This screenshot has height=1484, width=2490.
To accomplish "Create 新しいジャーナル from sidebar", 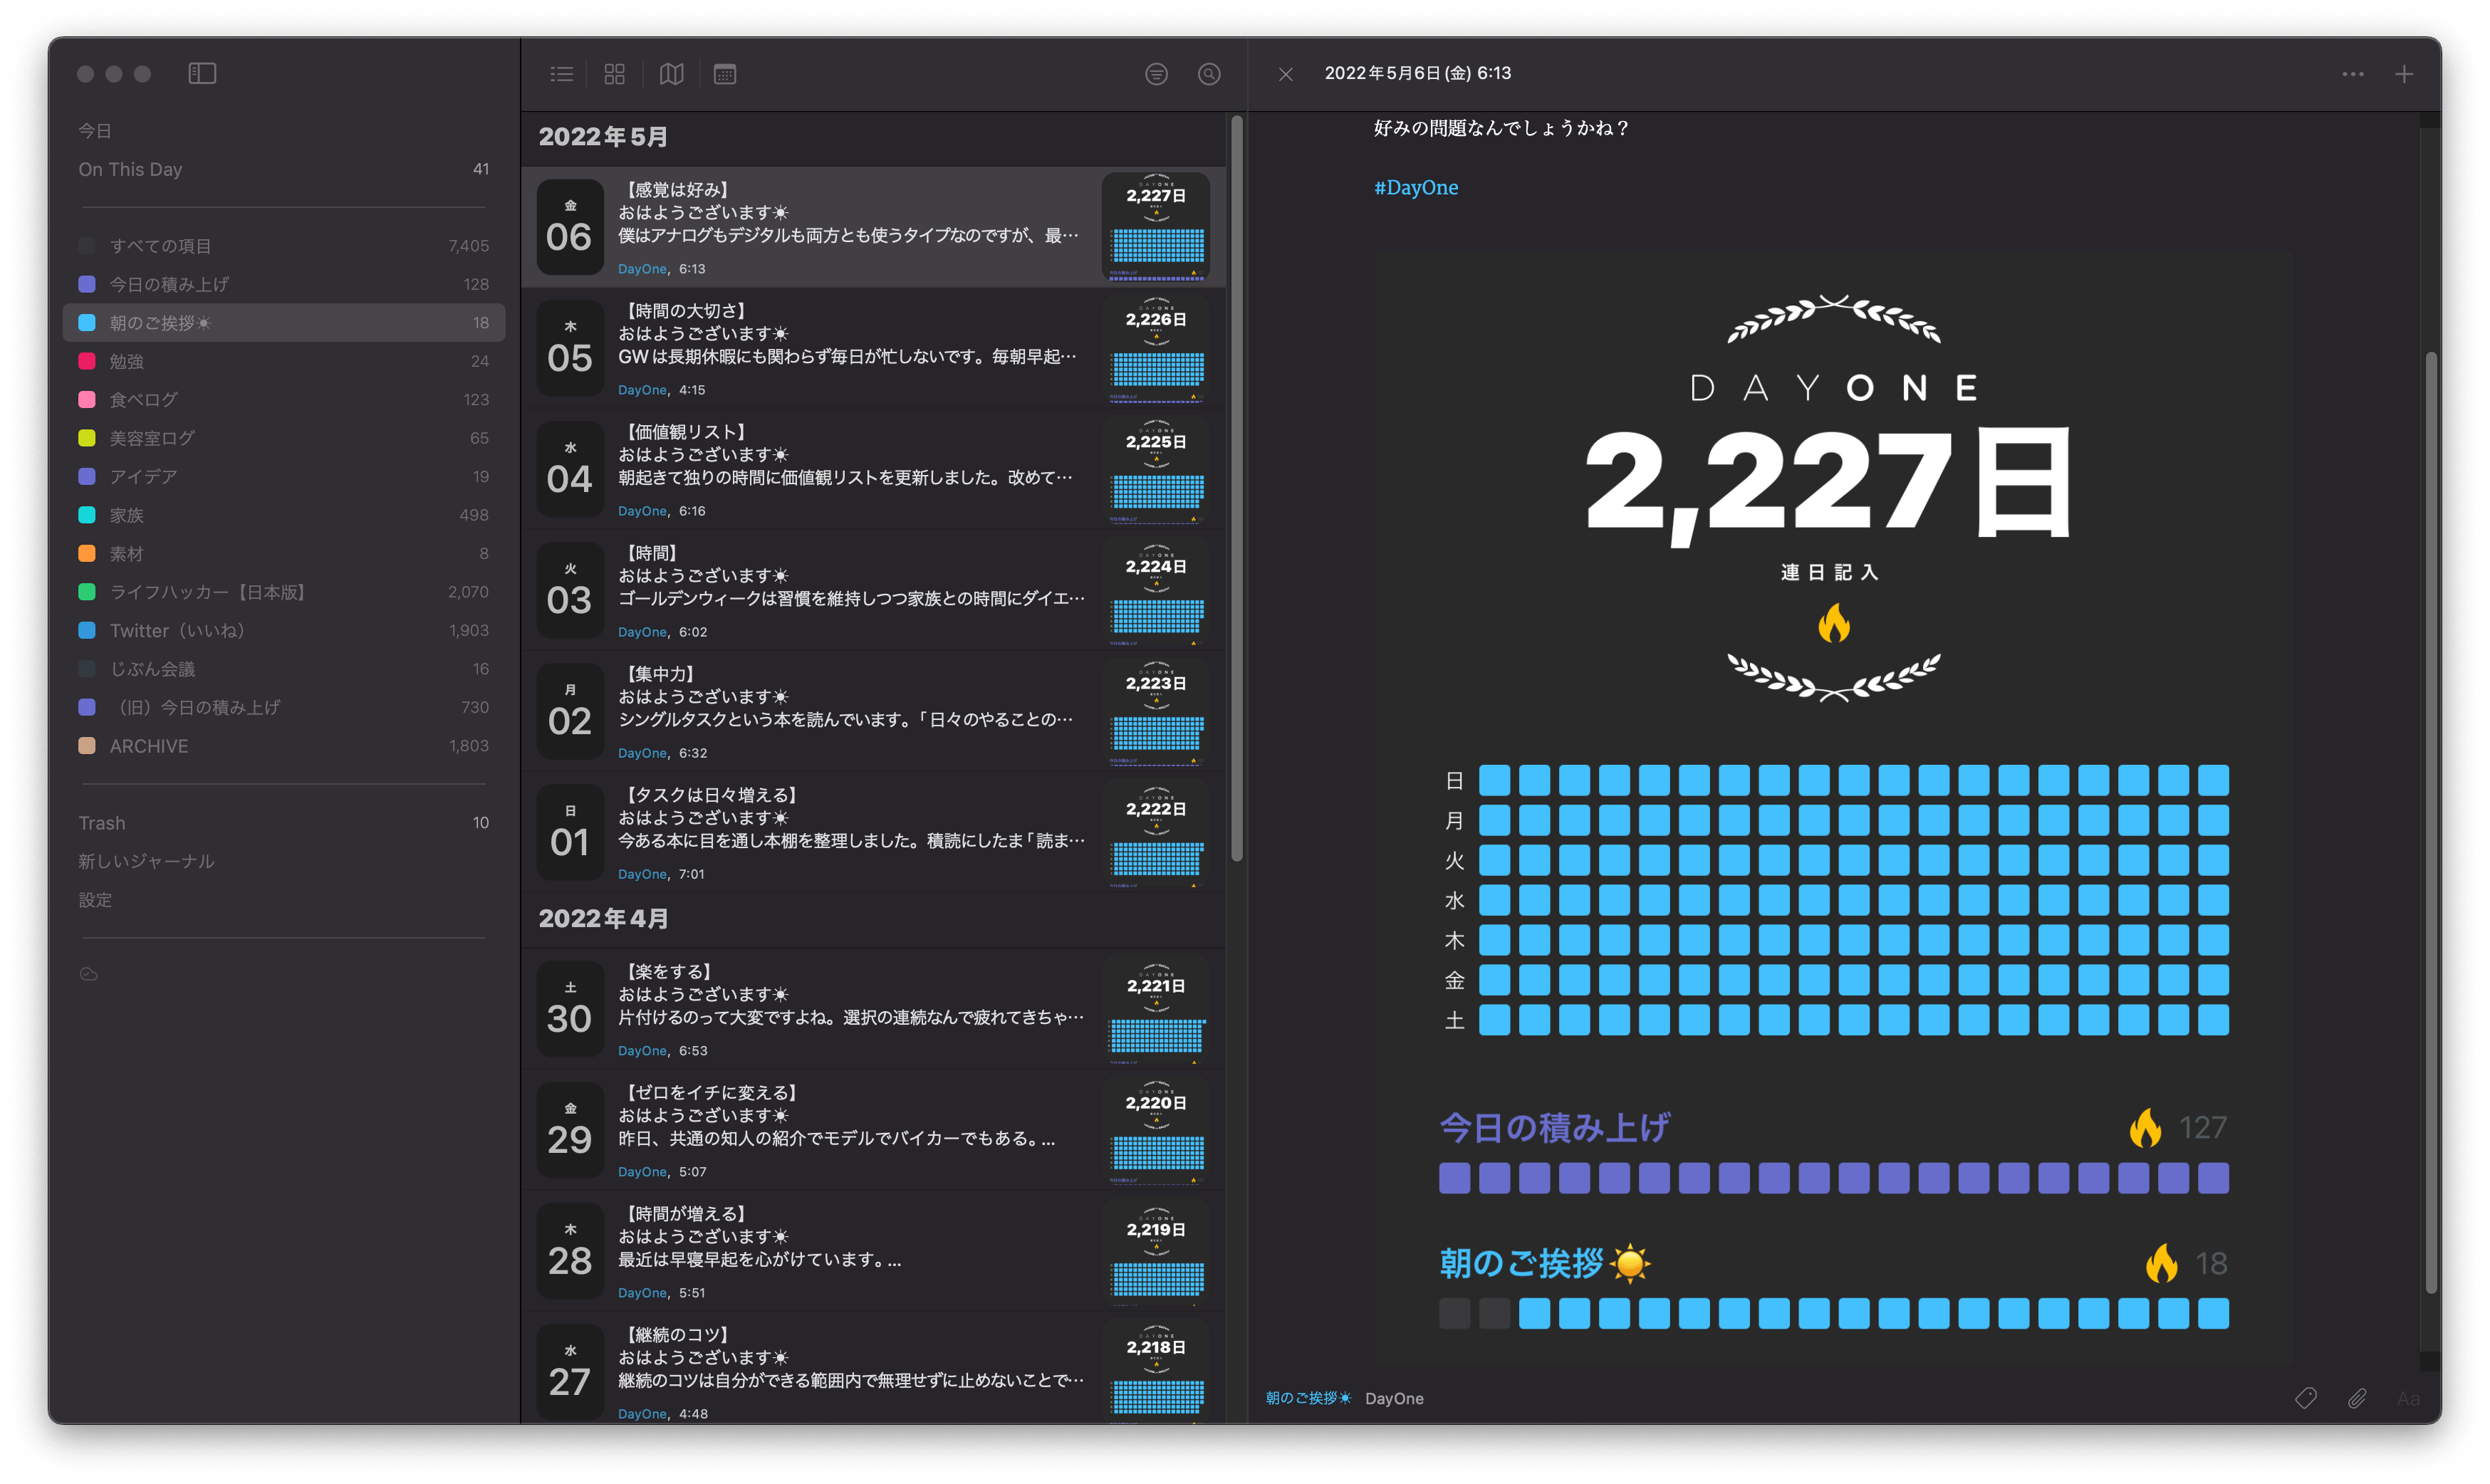I will tap(146, 861).
